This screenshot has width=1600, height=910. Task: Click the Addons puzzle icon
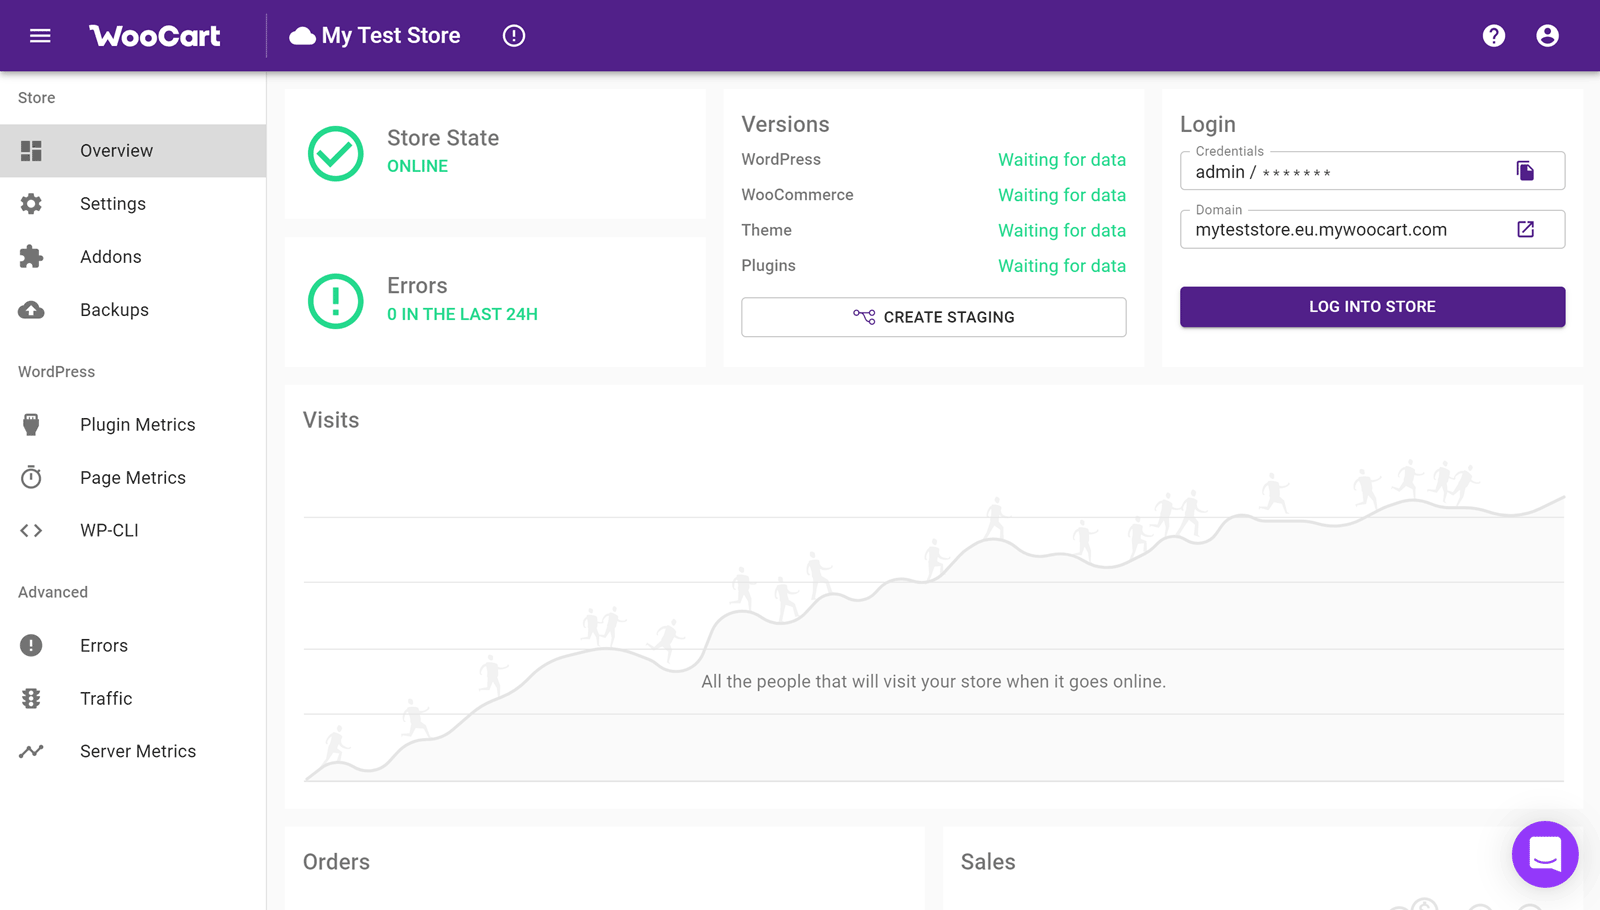pos(32,257)
